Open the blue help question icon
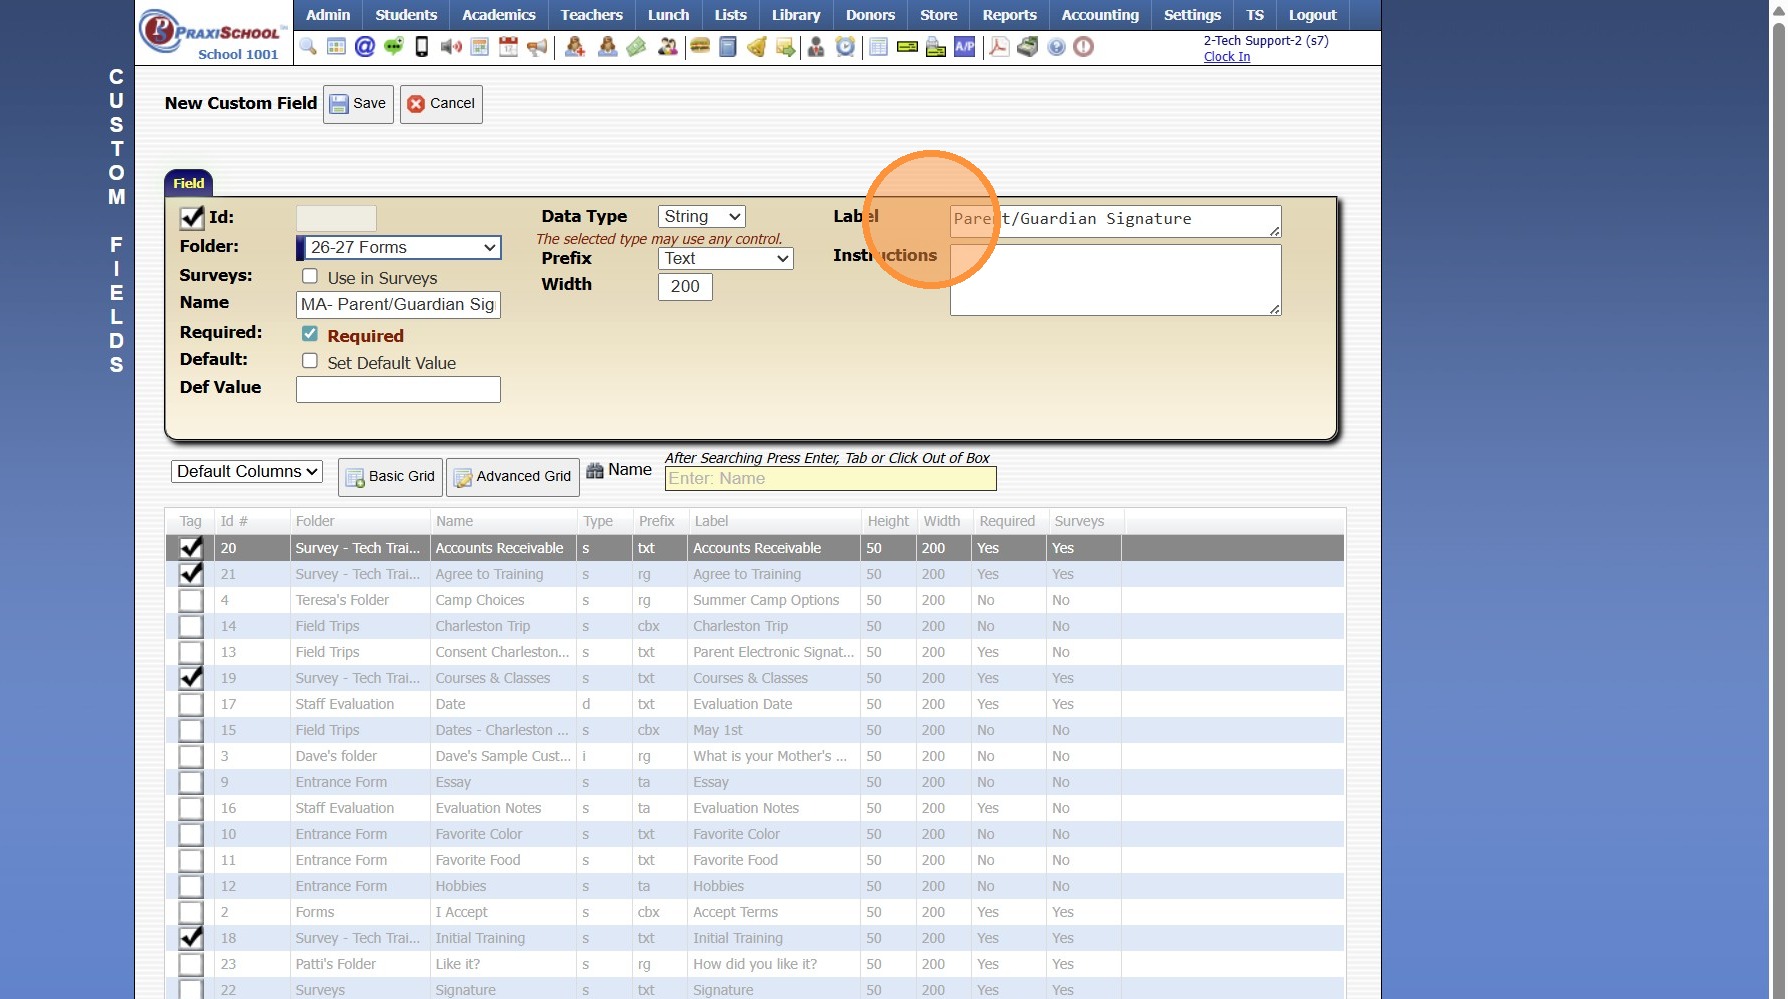1788x999 pixels. 1056,47
